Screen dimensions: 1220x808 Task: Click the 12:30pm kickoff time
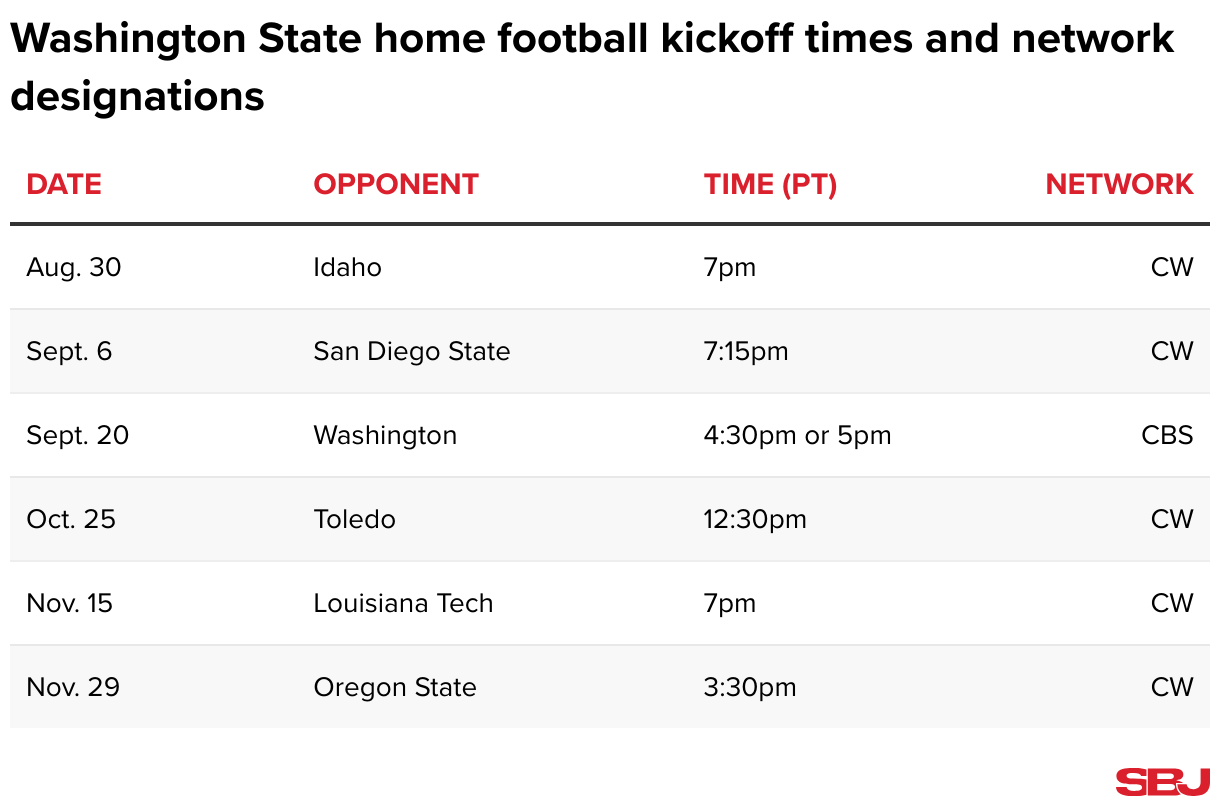(x=755, y=519)
